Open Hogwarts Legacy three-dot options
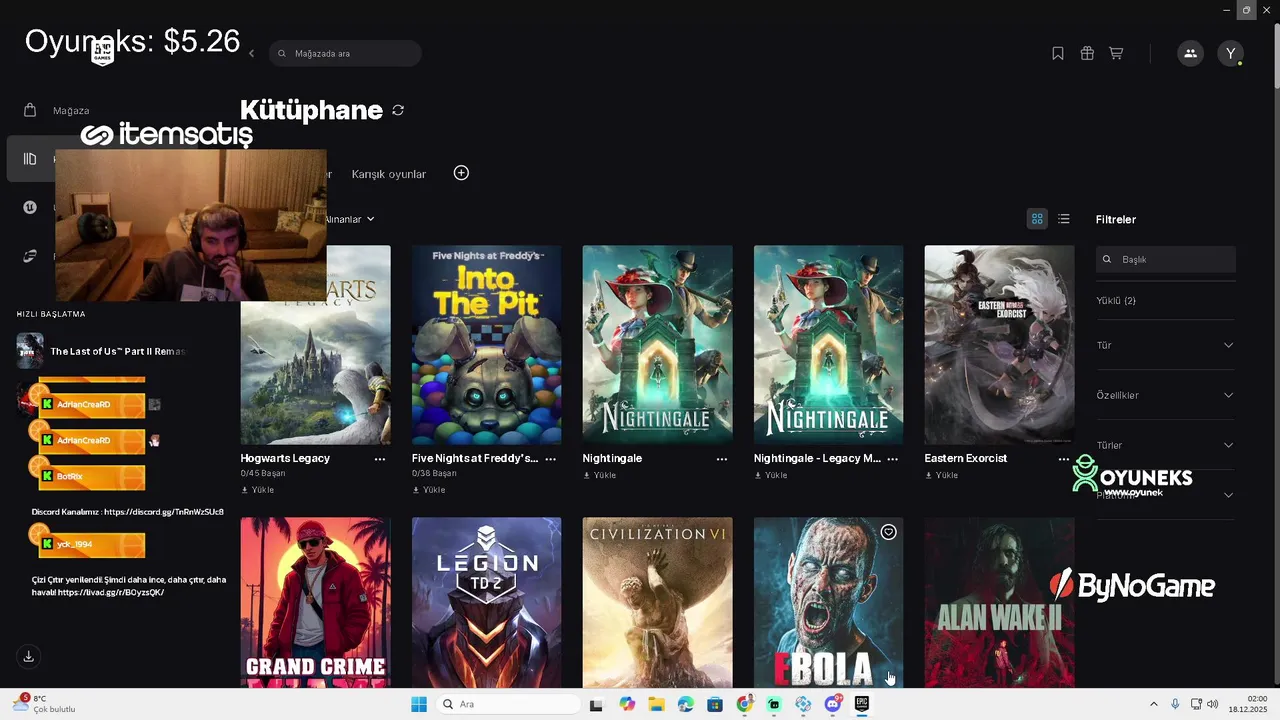 [380, 459]
